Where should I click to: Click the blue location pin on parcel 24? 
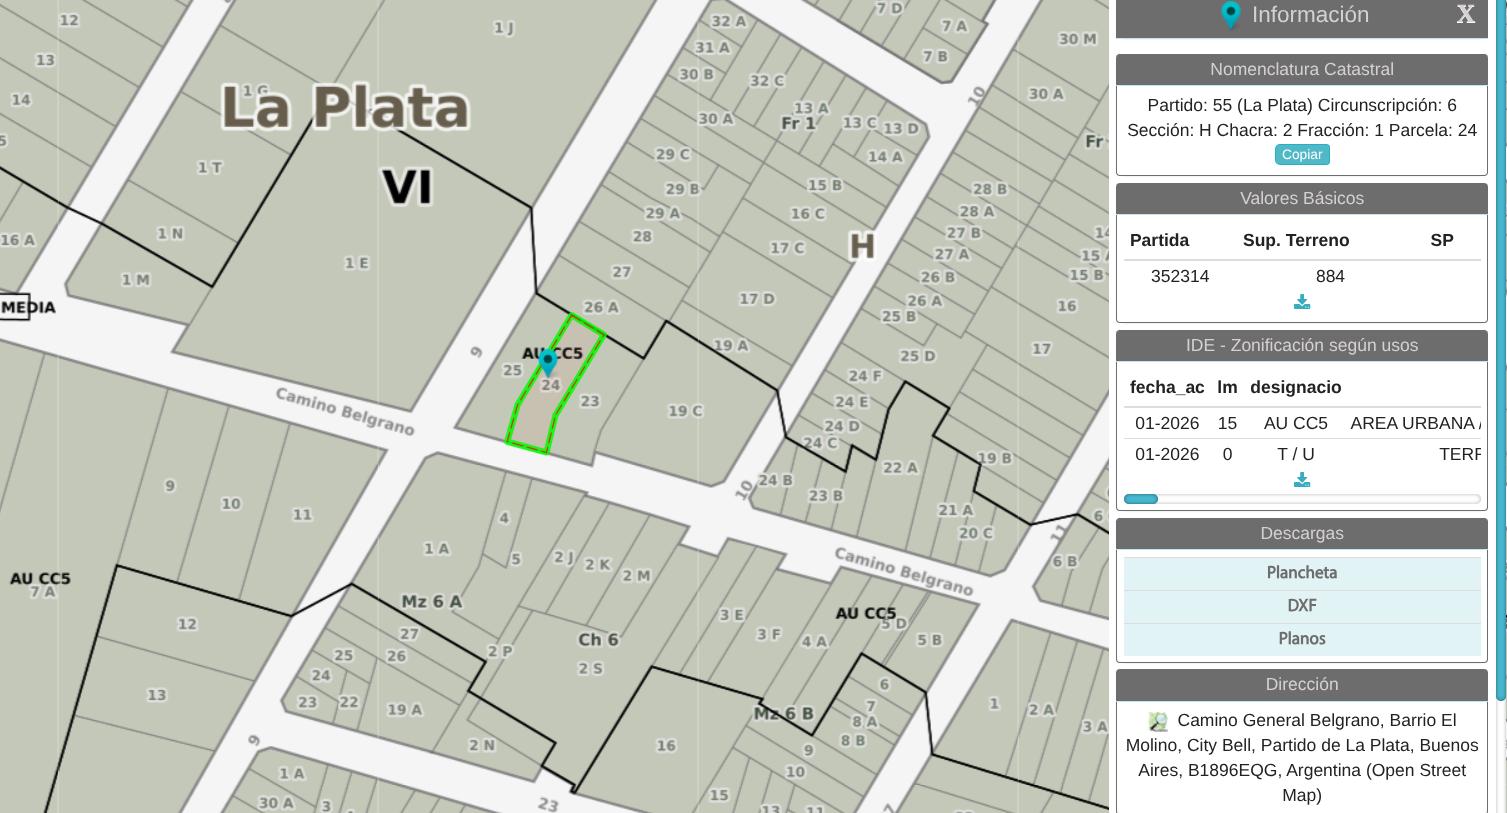pyautogui.click(x=548, y=362)
